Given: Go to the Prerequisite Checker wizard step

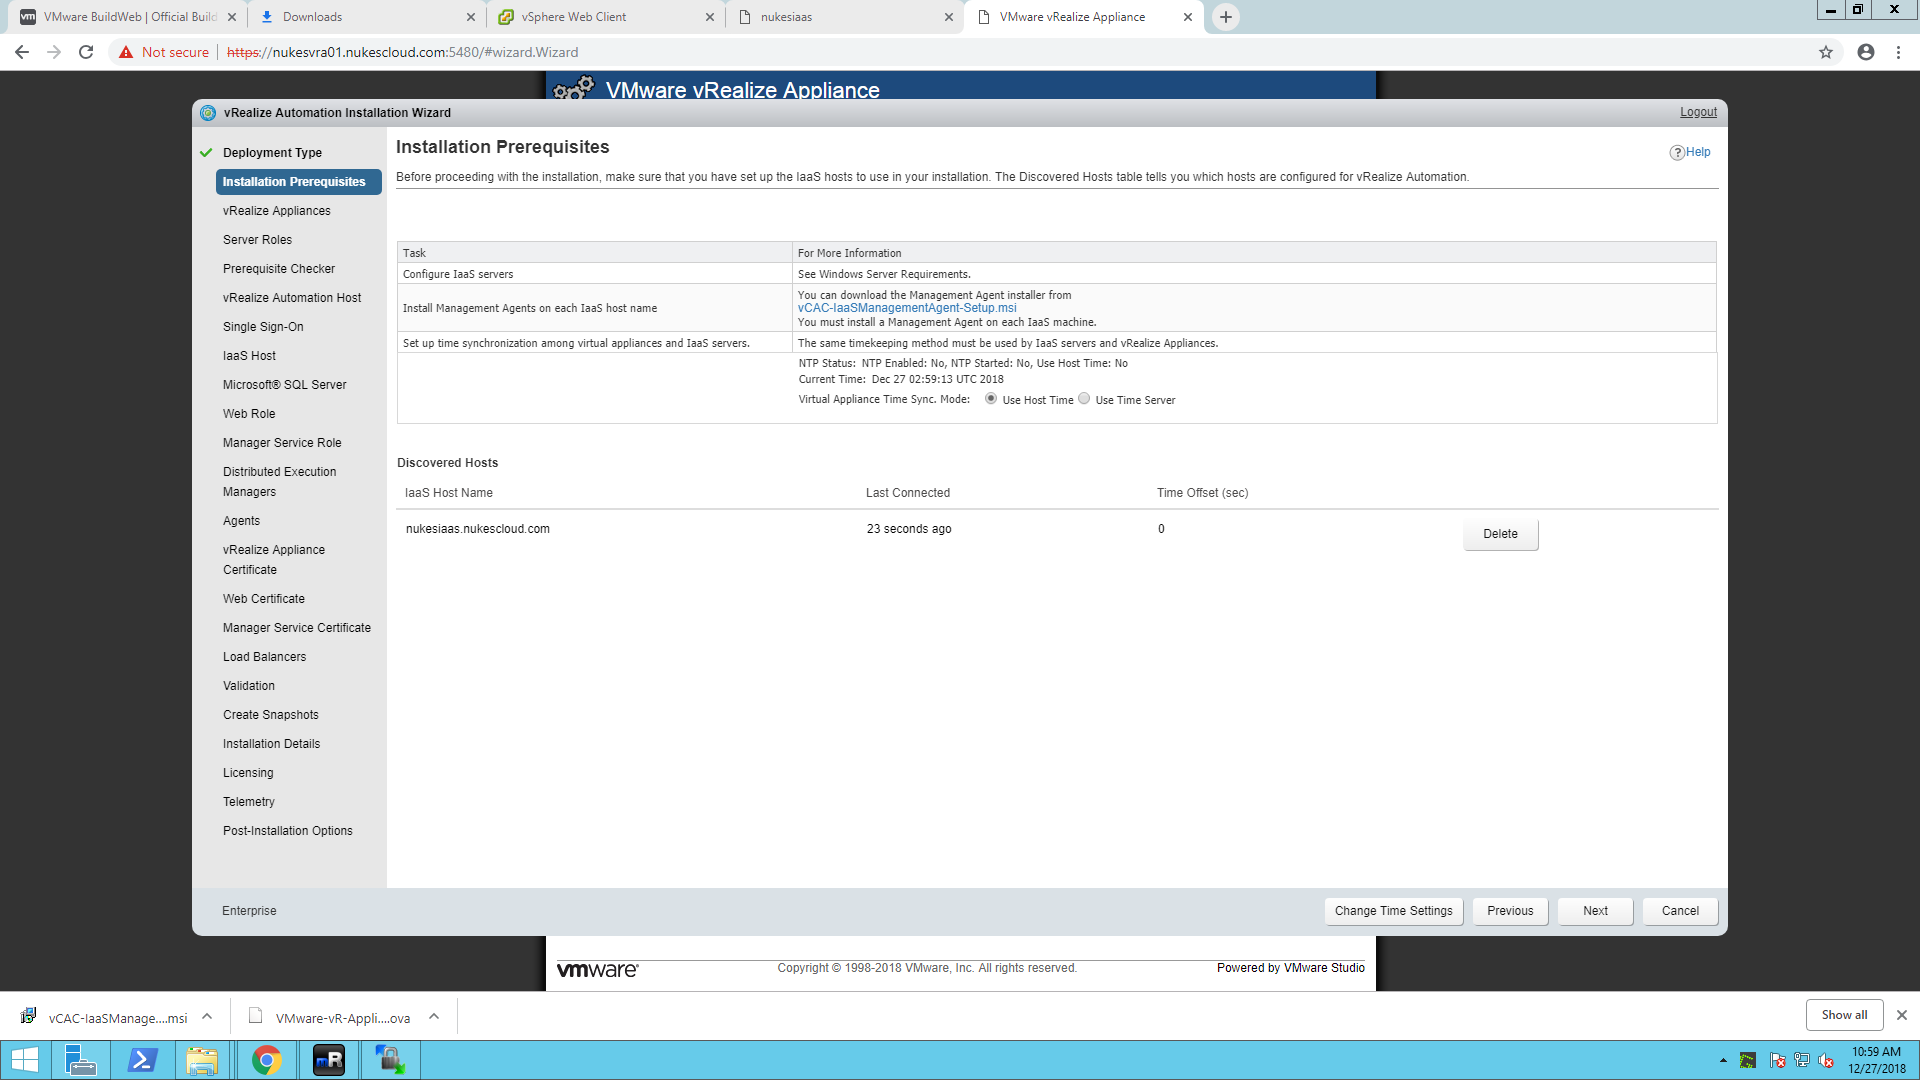Looking at the screenshot, I should click(279, 269).
